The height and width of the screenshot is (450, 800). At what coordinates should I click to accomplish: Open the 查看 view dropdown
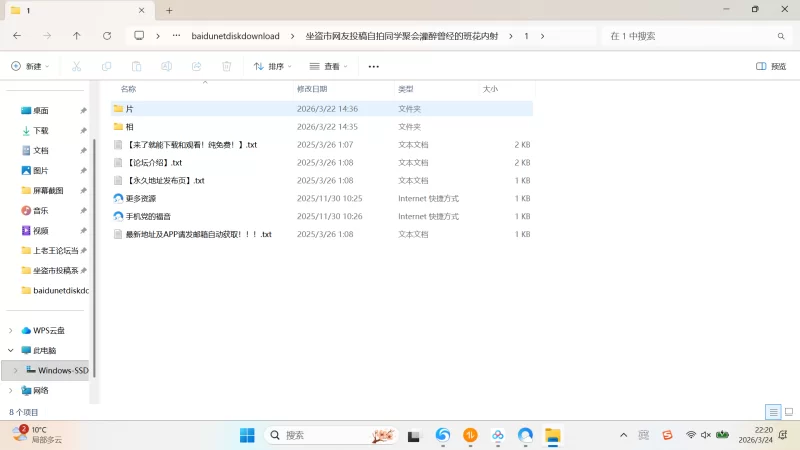[x=329, y=66]
